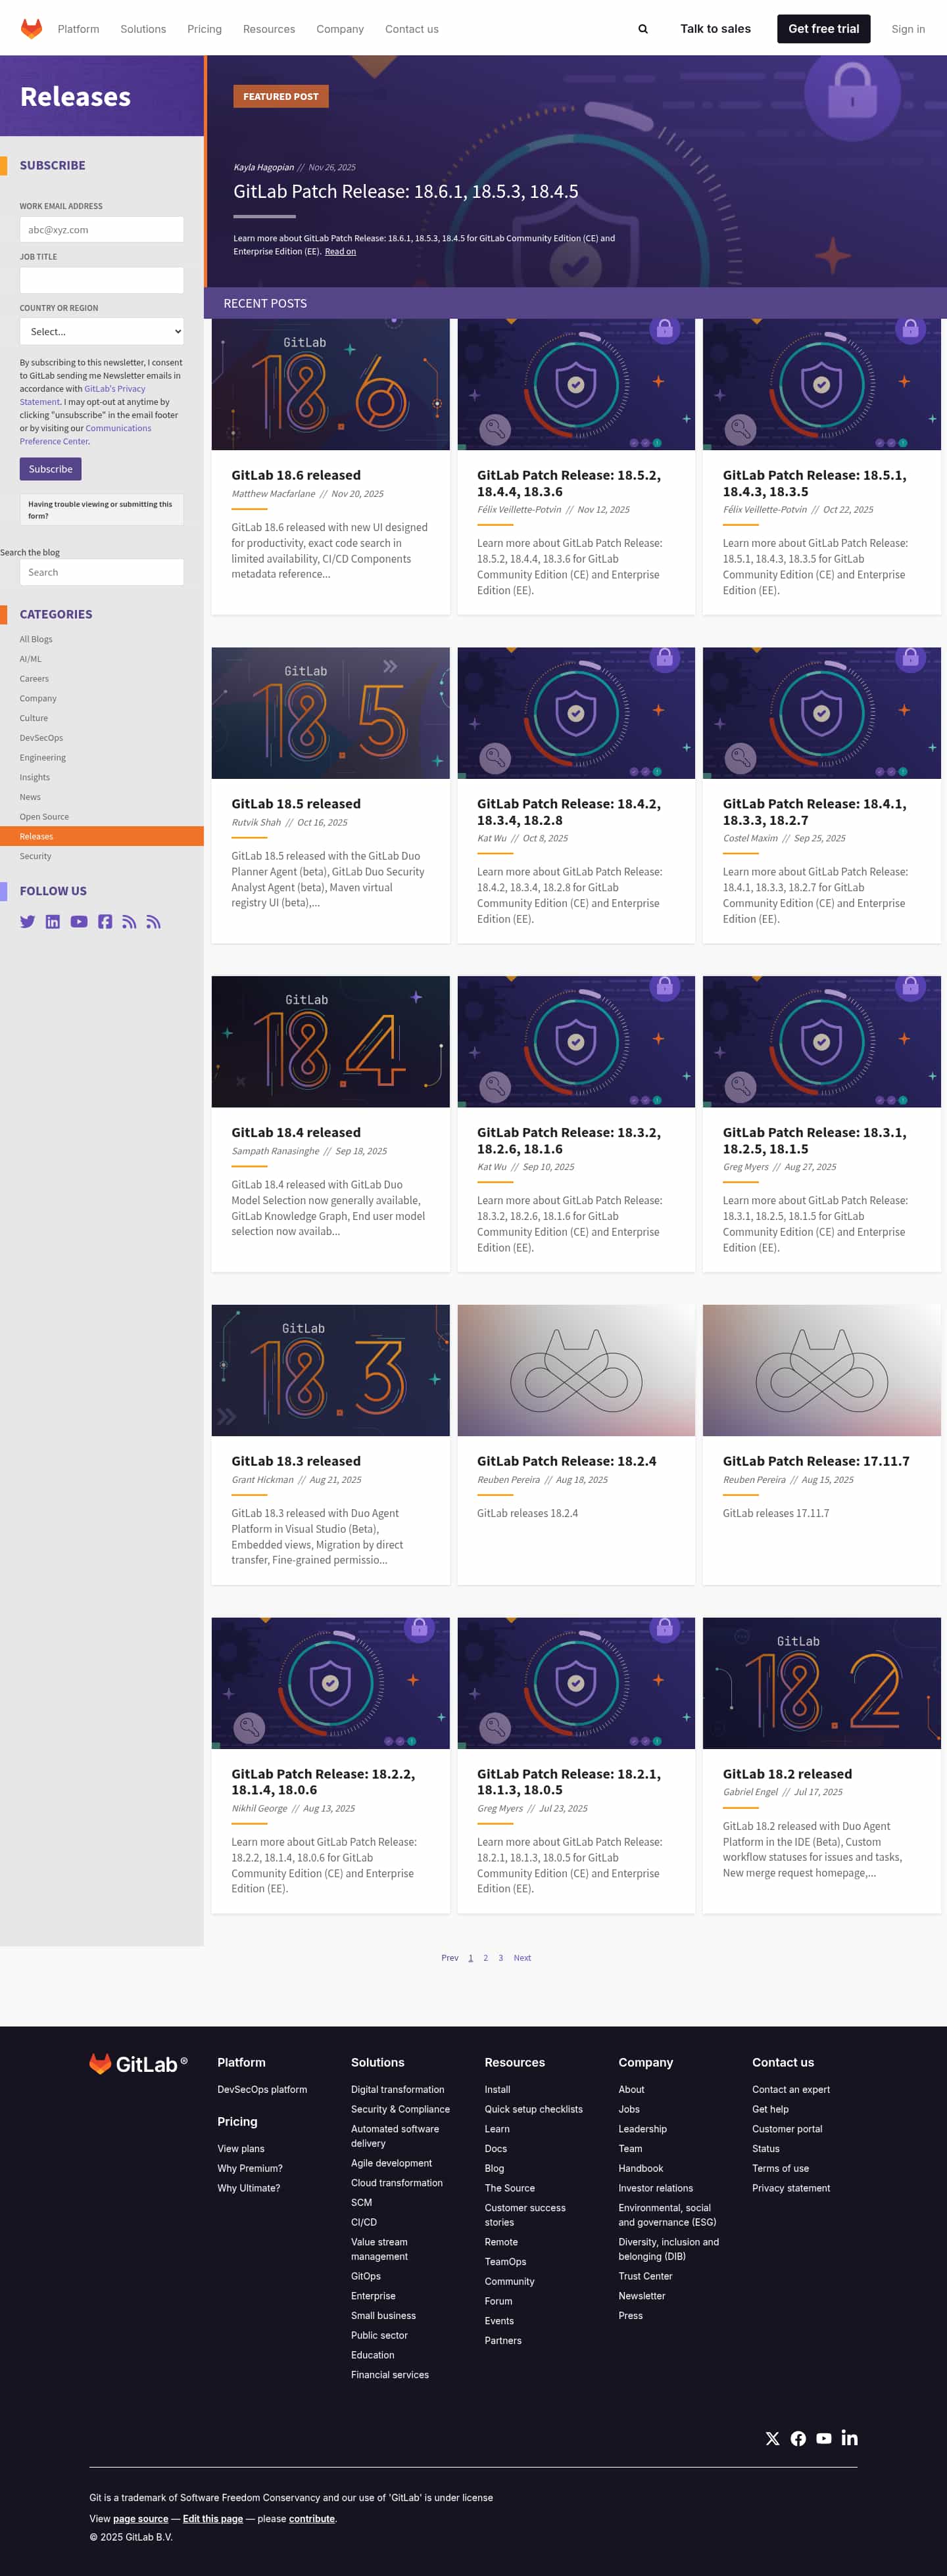Expand the Country or Region select

point(102,331)
